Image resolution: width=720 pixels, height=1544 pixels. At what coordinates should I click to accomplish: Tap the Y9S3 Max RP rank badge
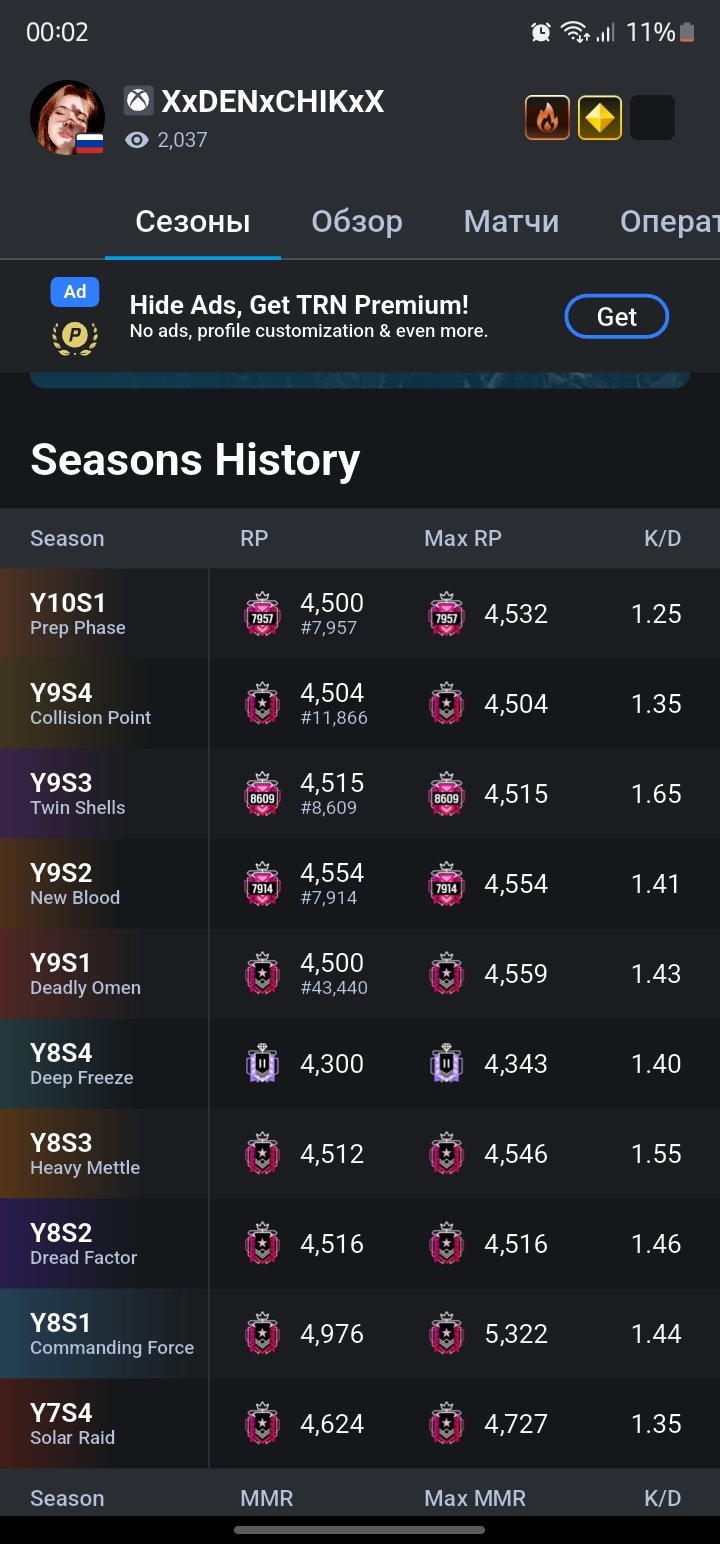click(x=446, y=794)
